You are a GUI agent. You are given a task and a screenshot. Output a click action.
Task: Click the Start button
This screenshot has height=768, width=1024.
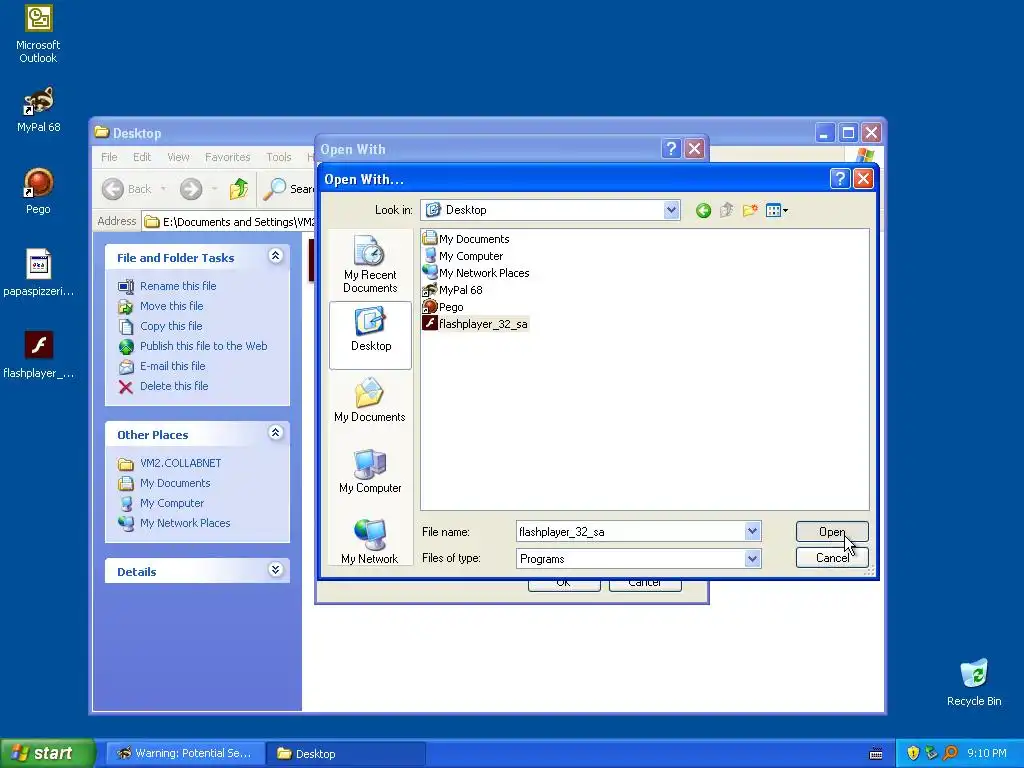tap(47, 754)
